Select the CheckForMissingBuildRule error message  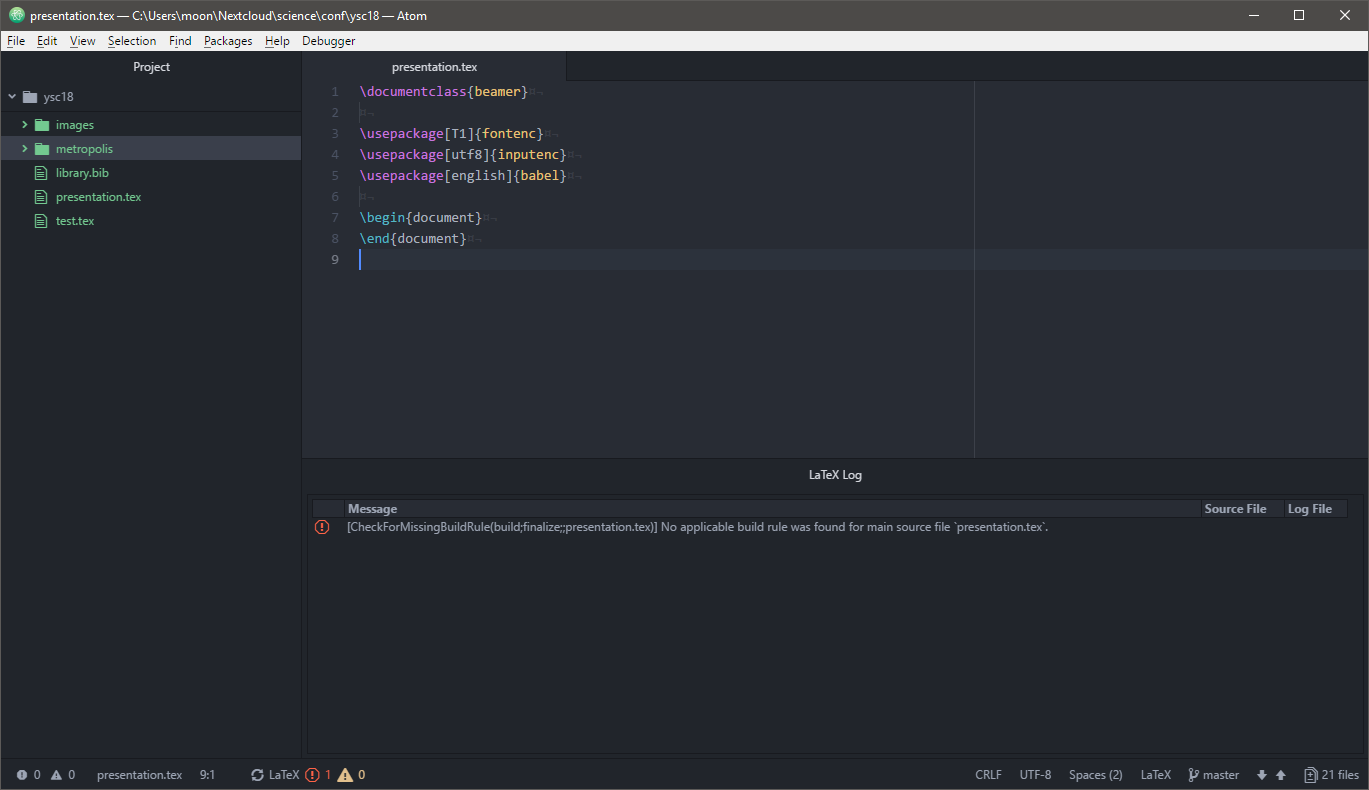[x=698, y=527]
